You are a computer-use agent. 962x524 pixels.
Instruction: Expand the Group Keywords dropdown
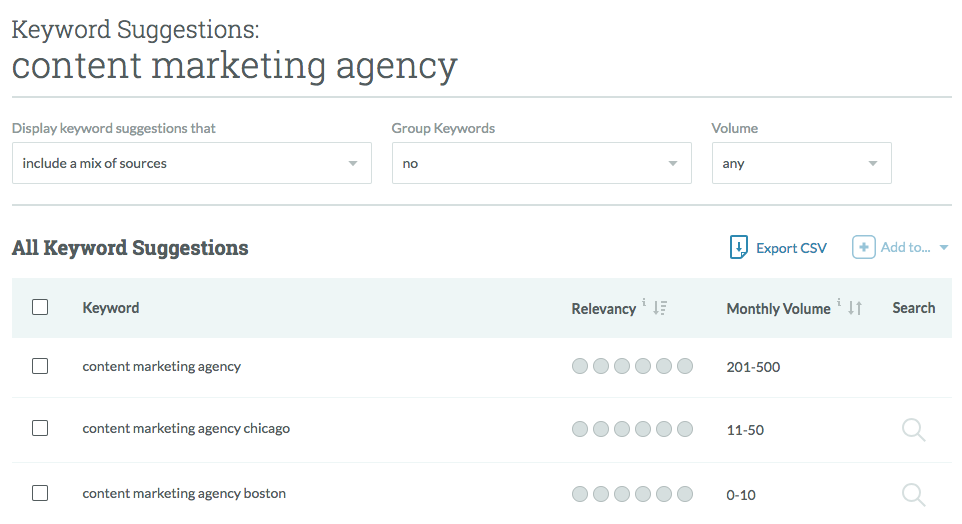tap(541, 163)
